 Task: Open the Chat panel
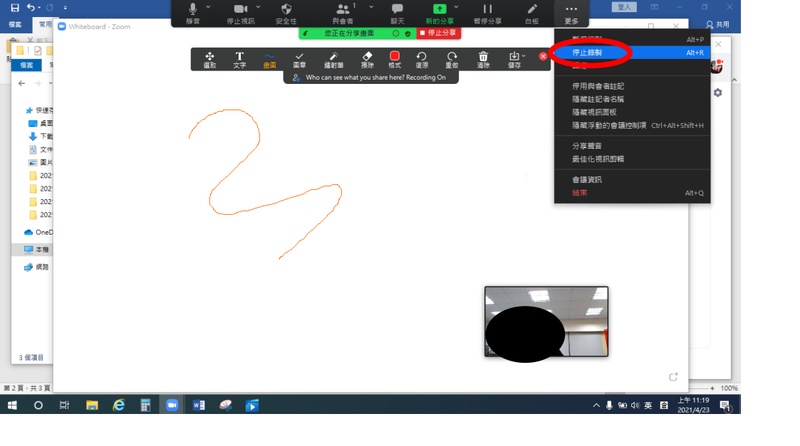pos(397,13)
